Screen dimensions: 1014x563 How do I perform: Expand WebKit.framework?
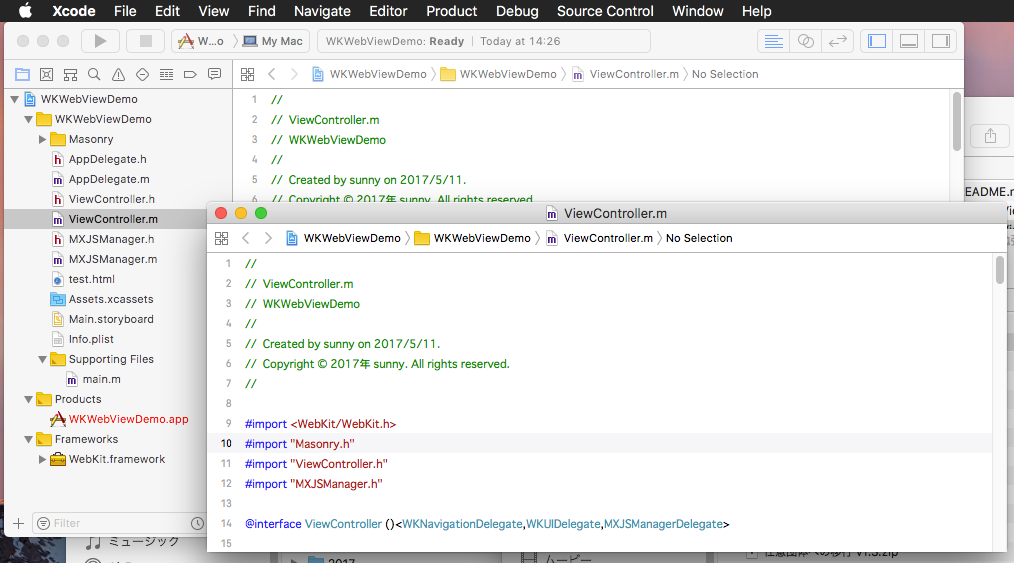tap(42, 460)
